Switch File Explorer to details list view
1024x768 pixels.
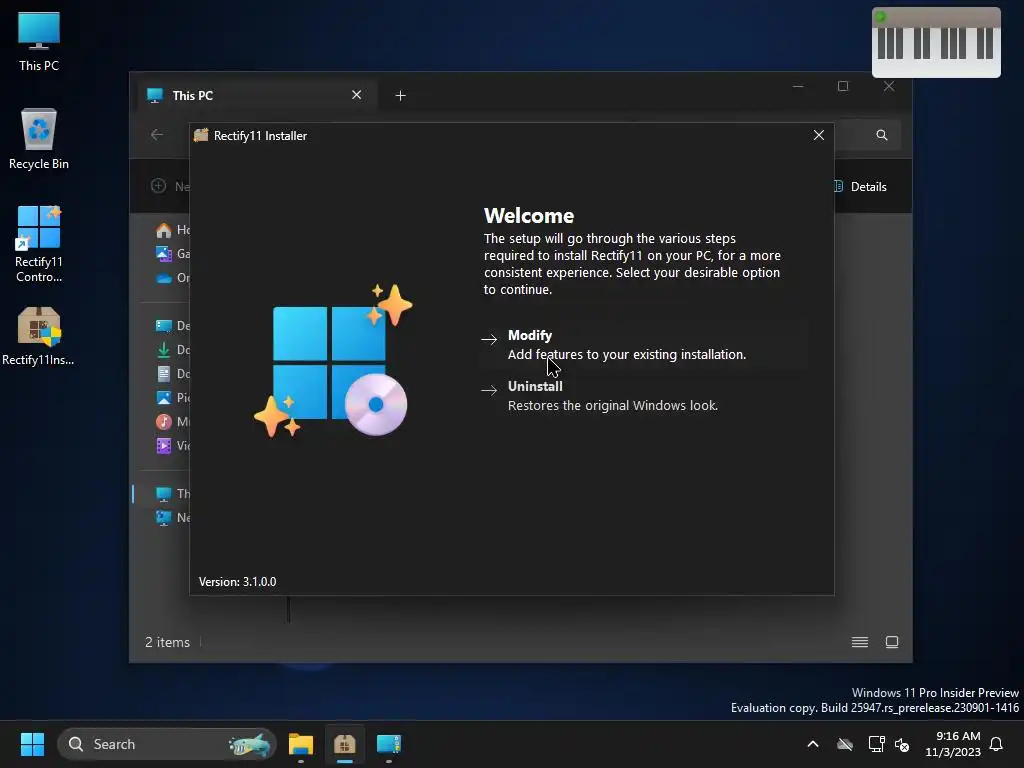coord(859,642)
